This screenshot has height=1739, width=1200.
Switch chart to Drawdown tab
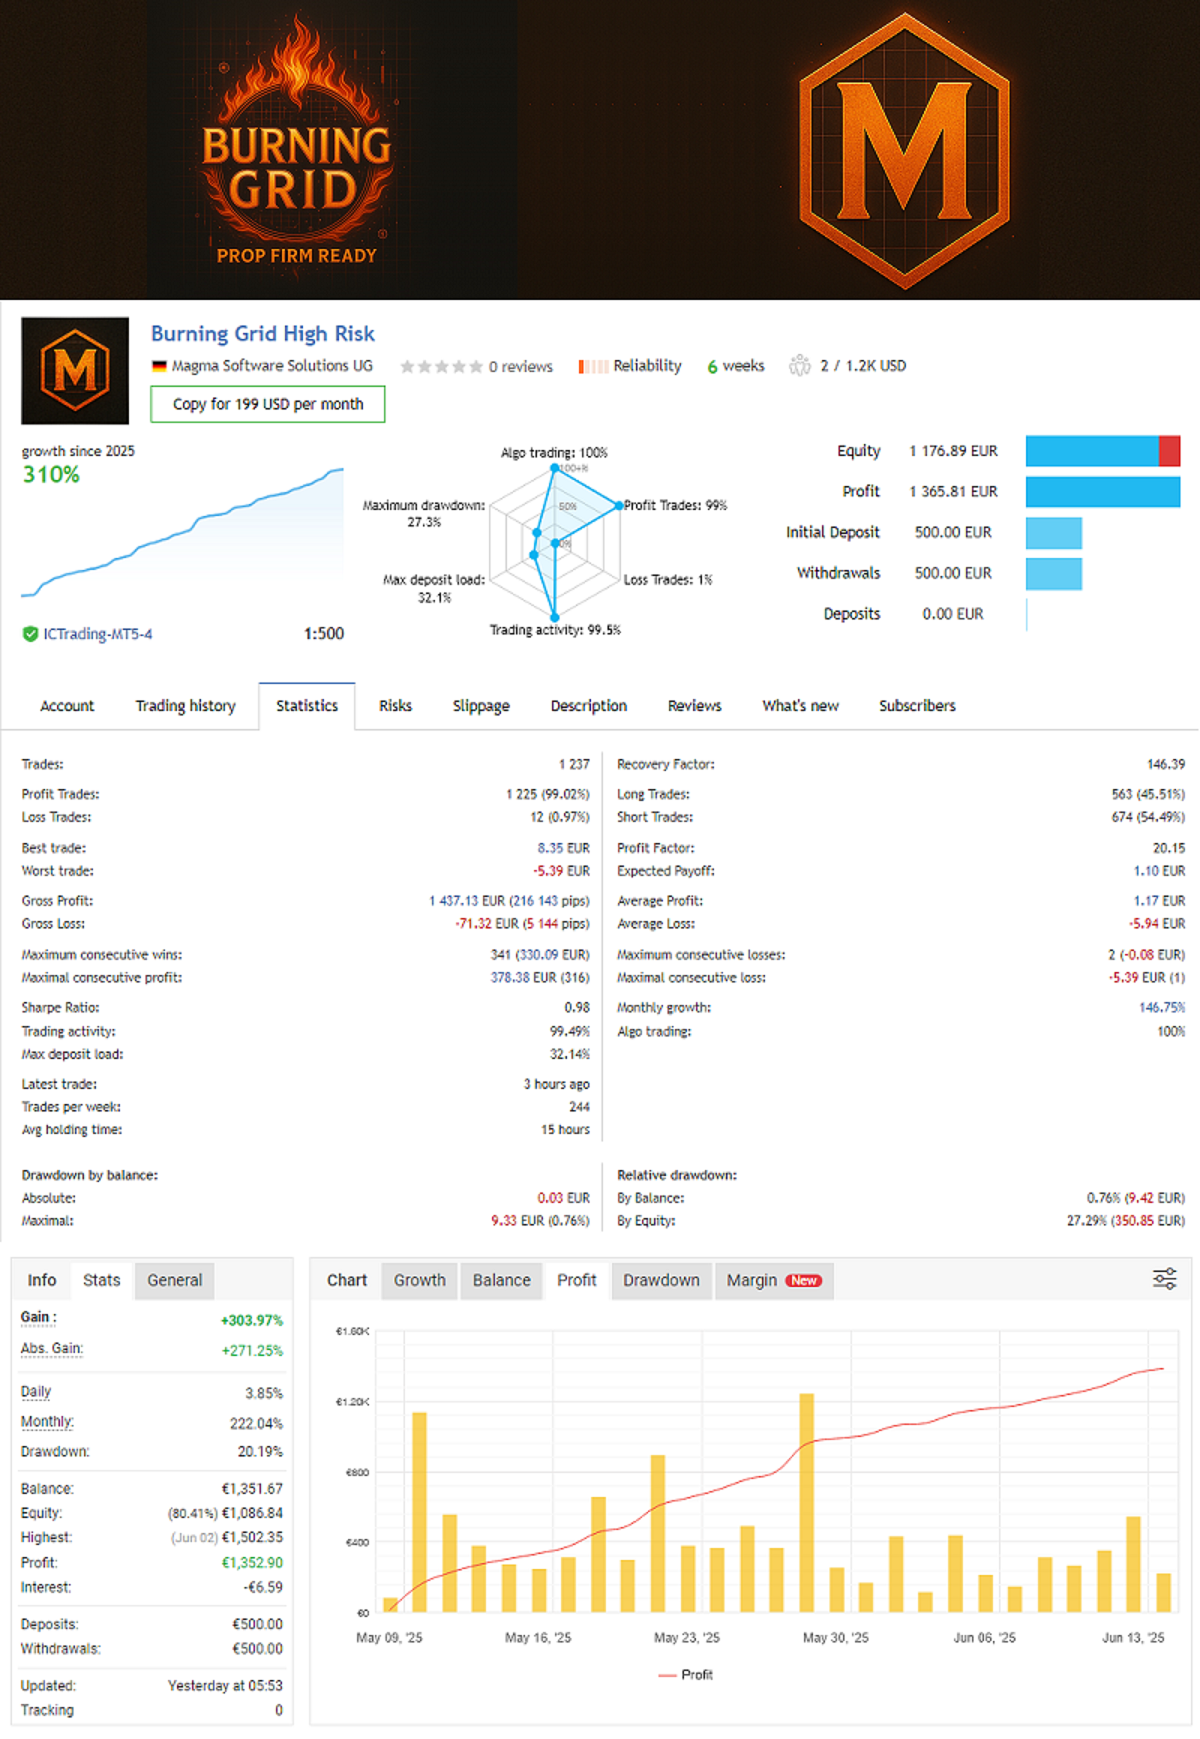tap(662, 1280)
